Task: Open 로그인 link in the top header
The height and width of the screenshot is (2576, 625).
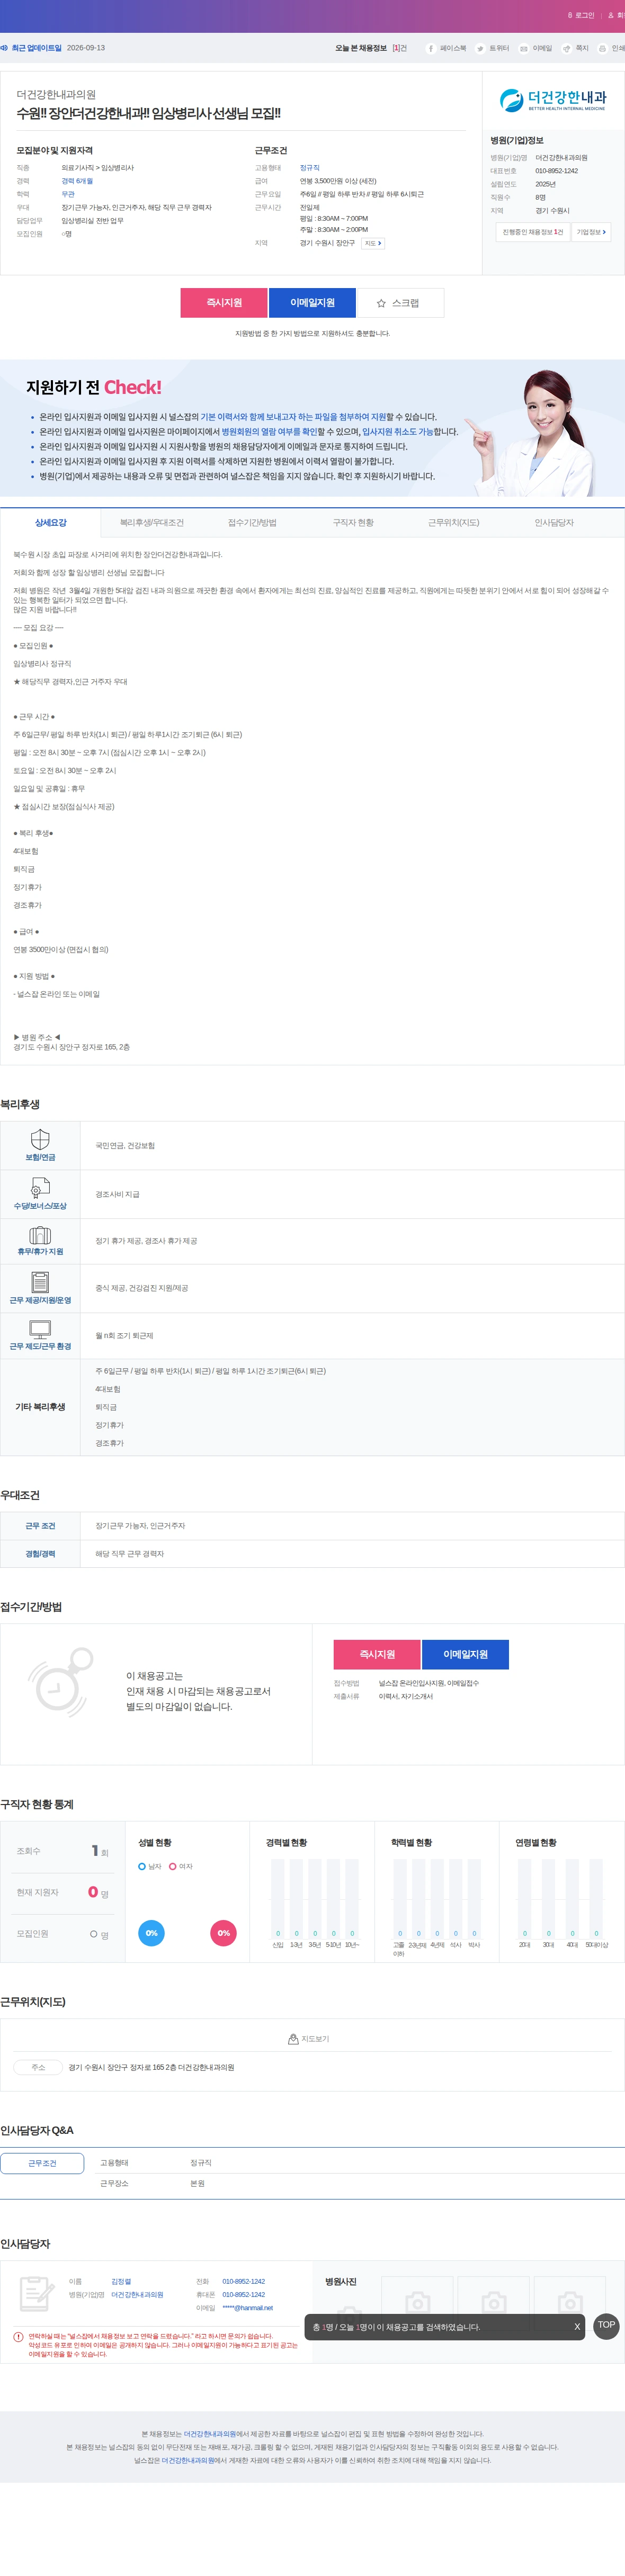Action: (x=584, y=16)
